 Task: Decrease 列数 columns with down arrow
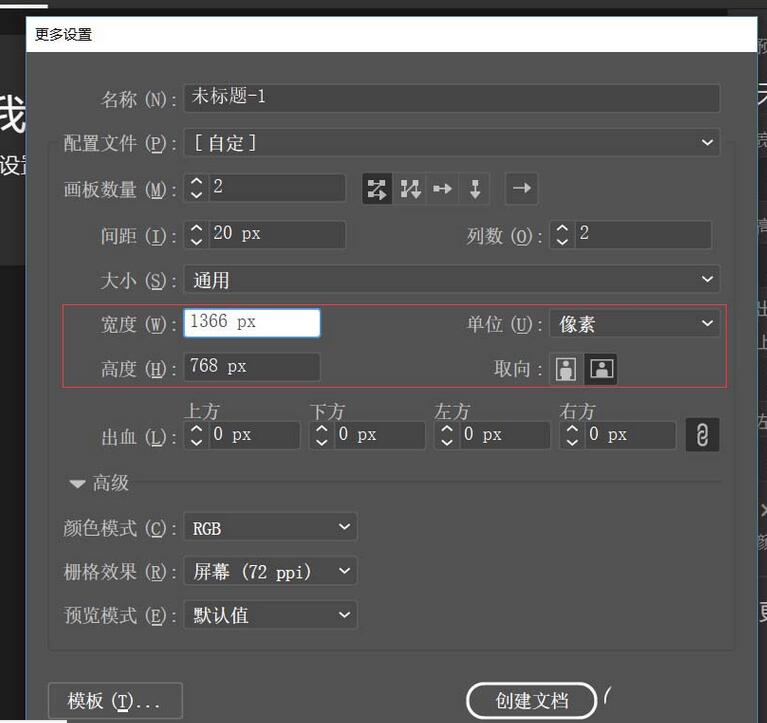click(x=563, y=241)
